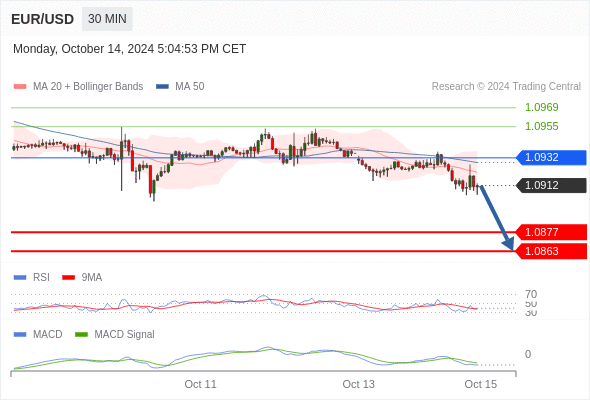Image resolution: width=590 pixels, height=400 pixels.
Task: Click the blue downward trend arrow
Action: pos(496,217)
